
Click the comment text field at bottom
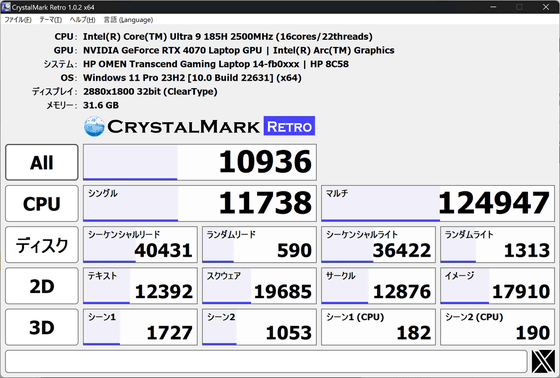click(x=266, y=361)
